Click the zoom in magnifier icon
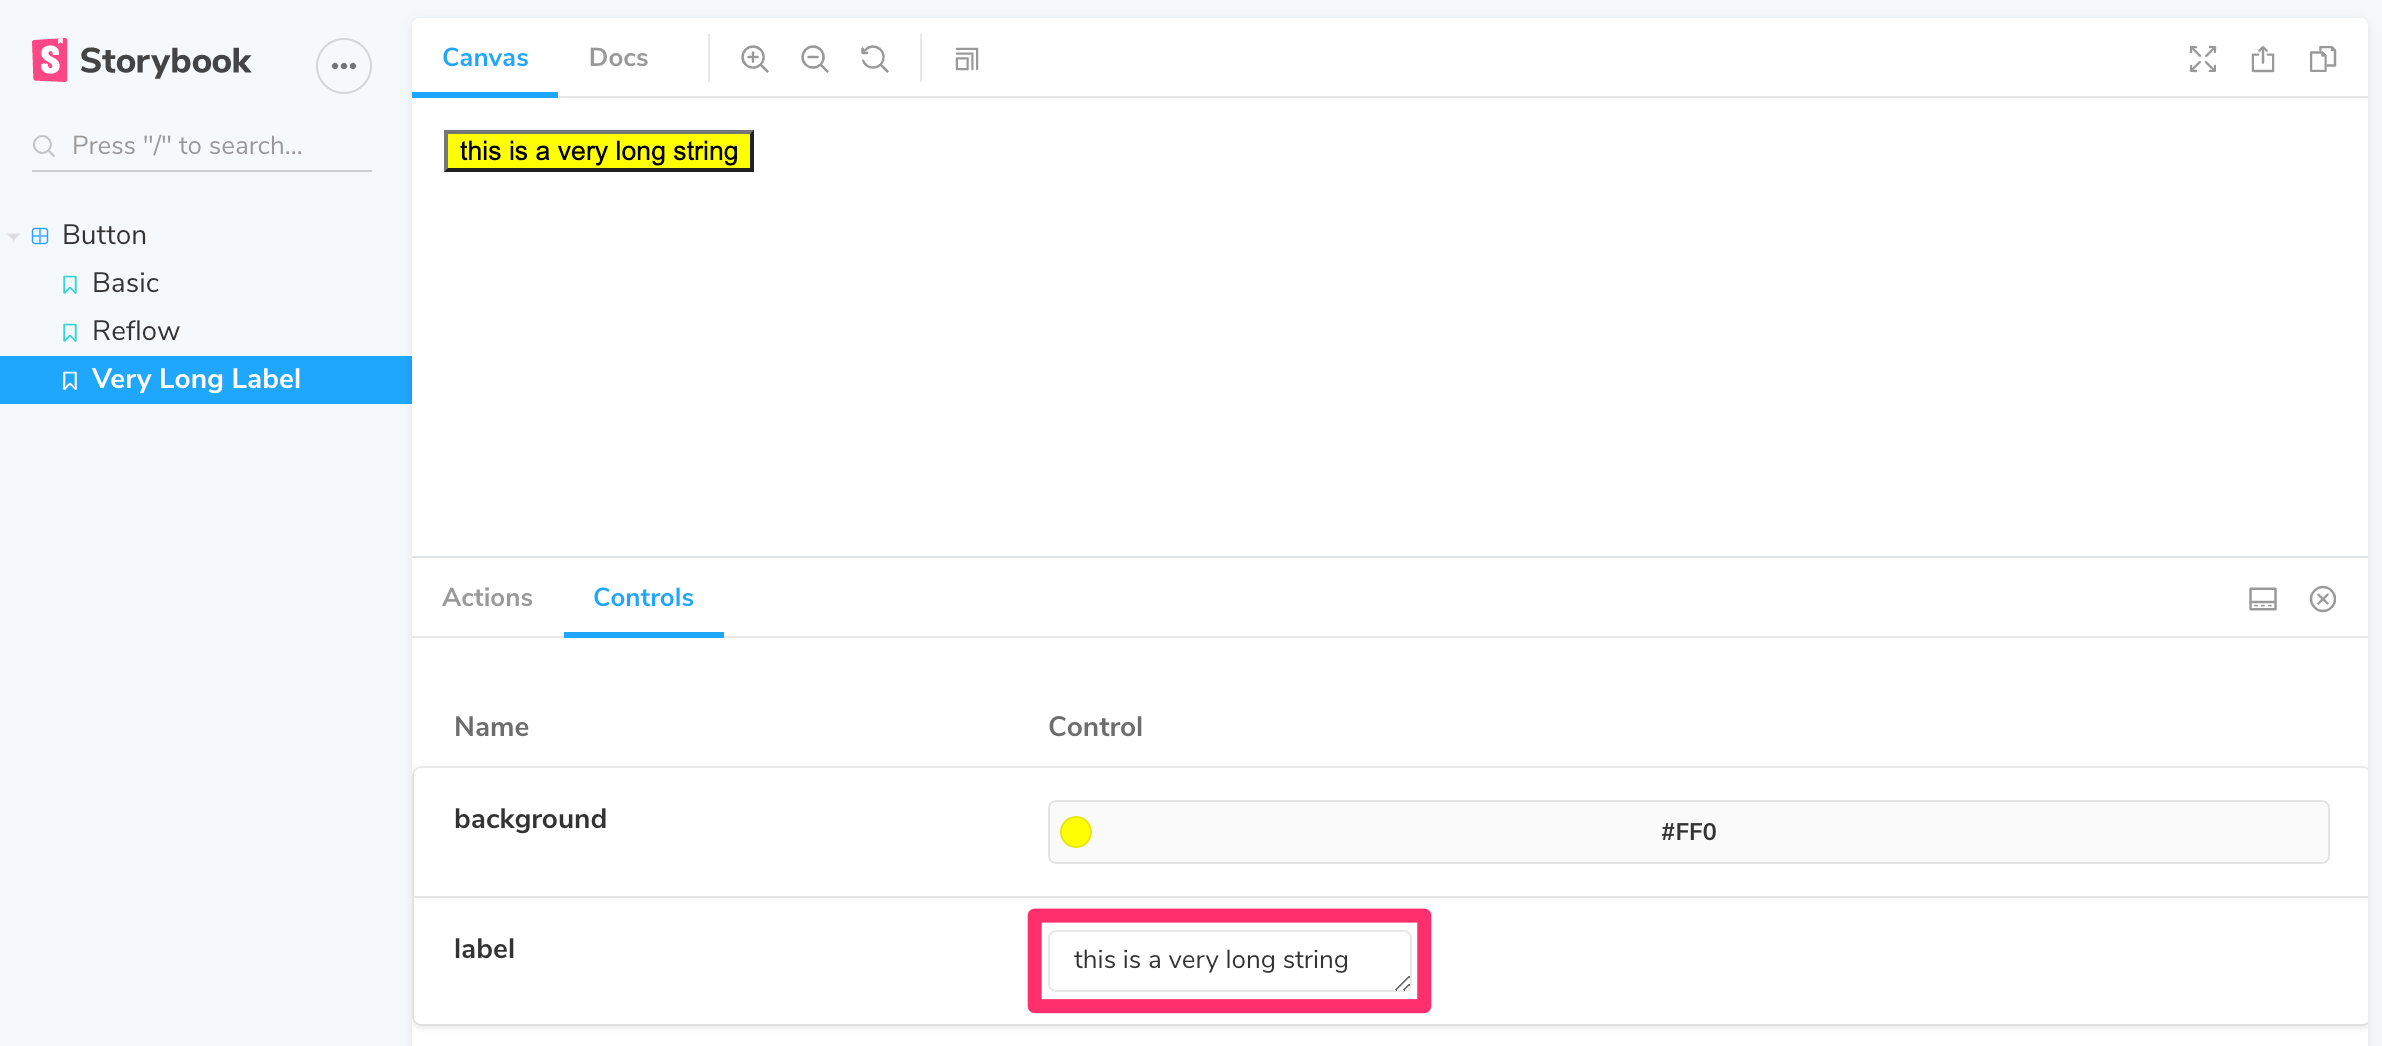This screenshot has width=2382, height=1046. [754, 59]
